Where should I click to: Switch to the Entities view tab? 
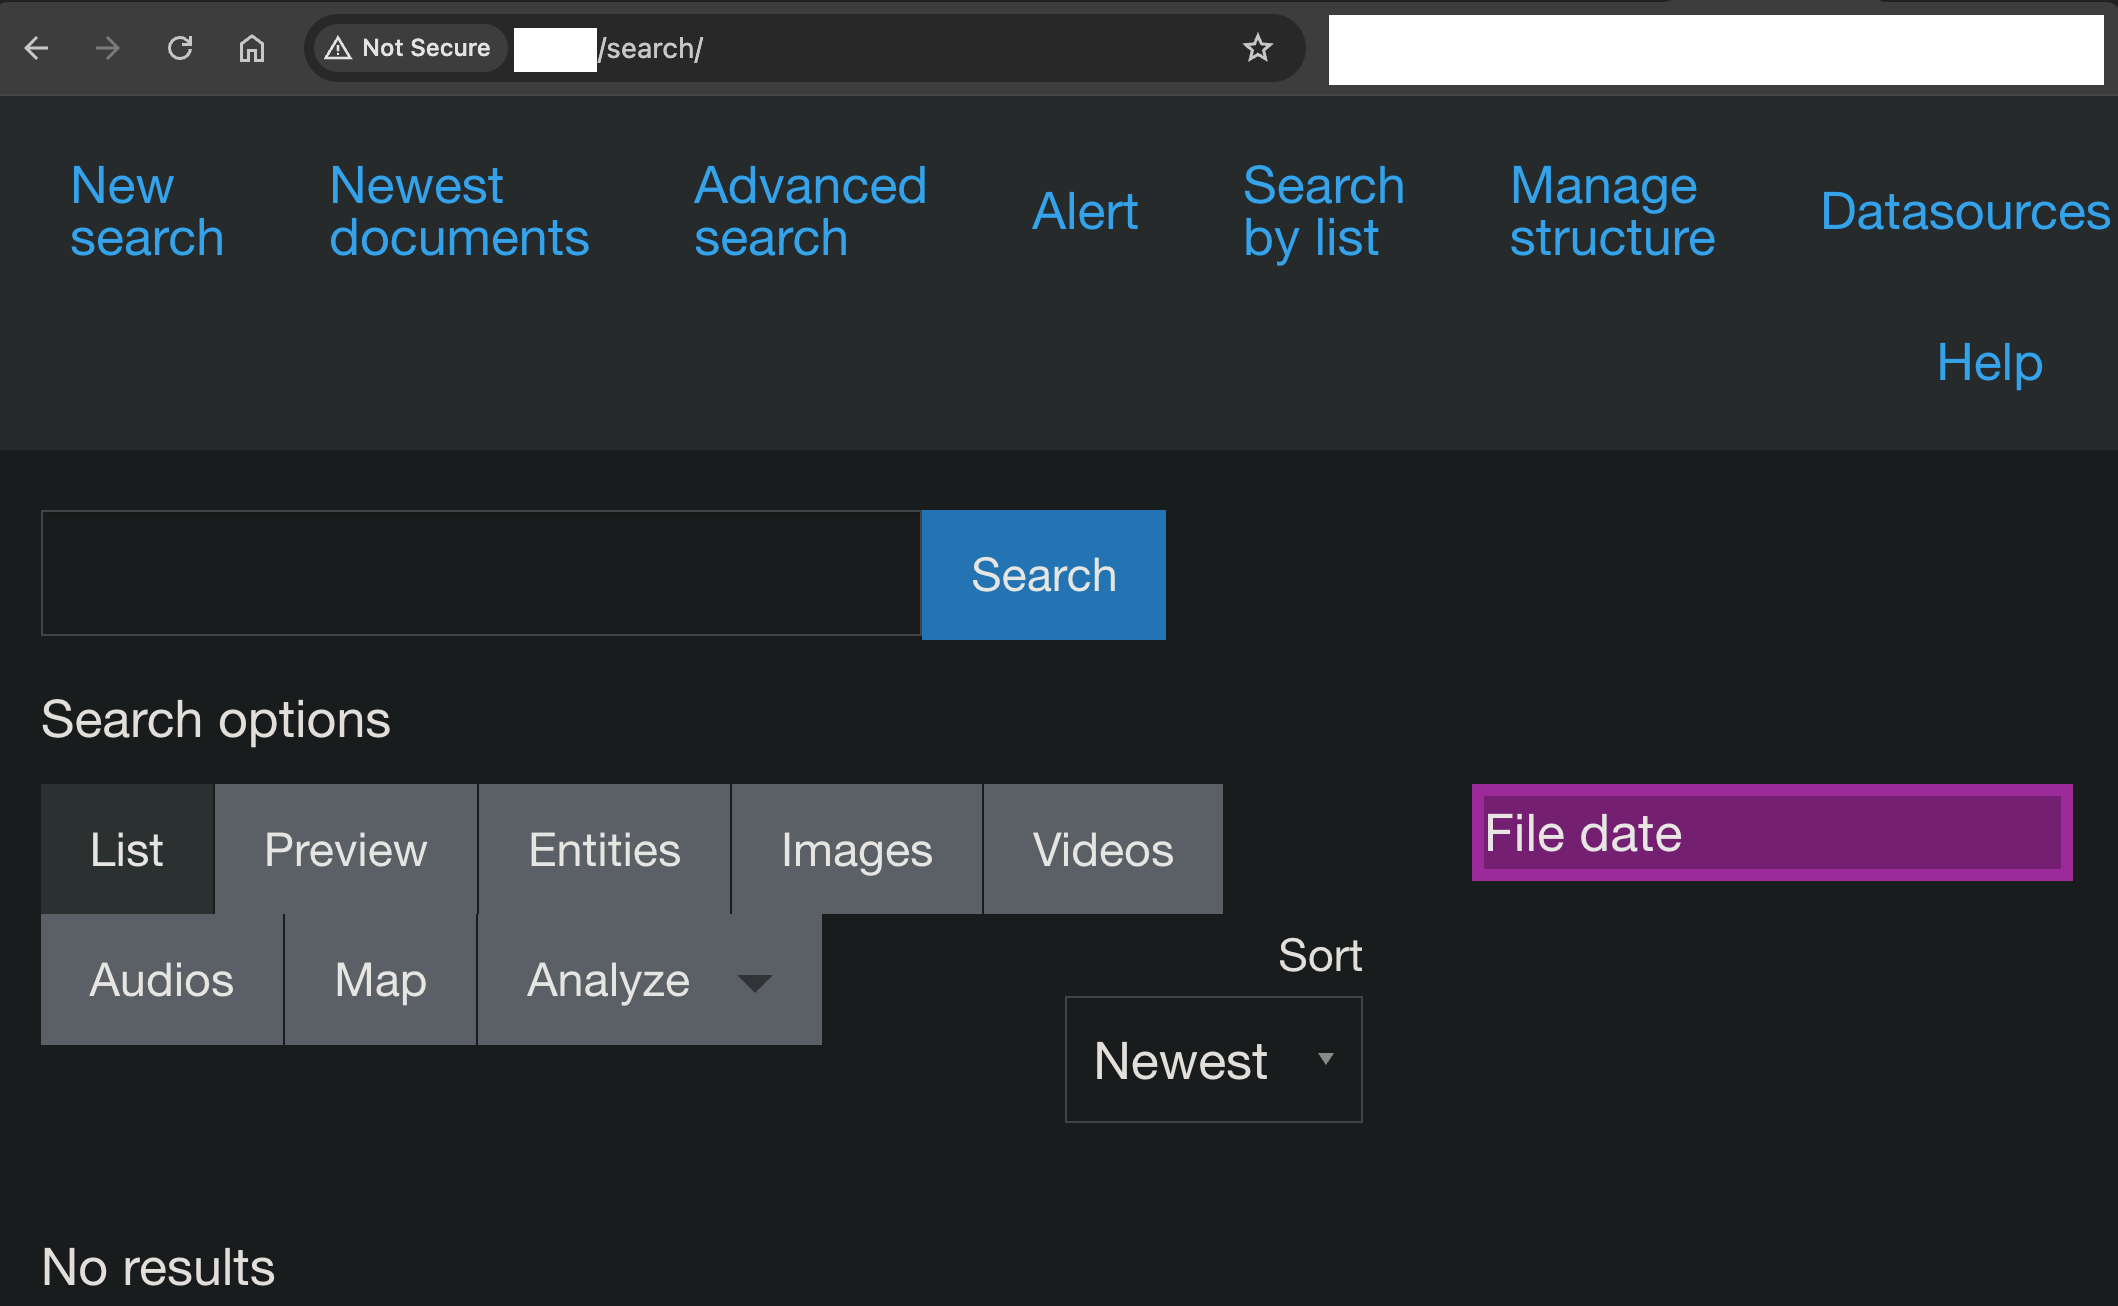click(604, 850)
